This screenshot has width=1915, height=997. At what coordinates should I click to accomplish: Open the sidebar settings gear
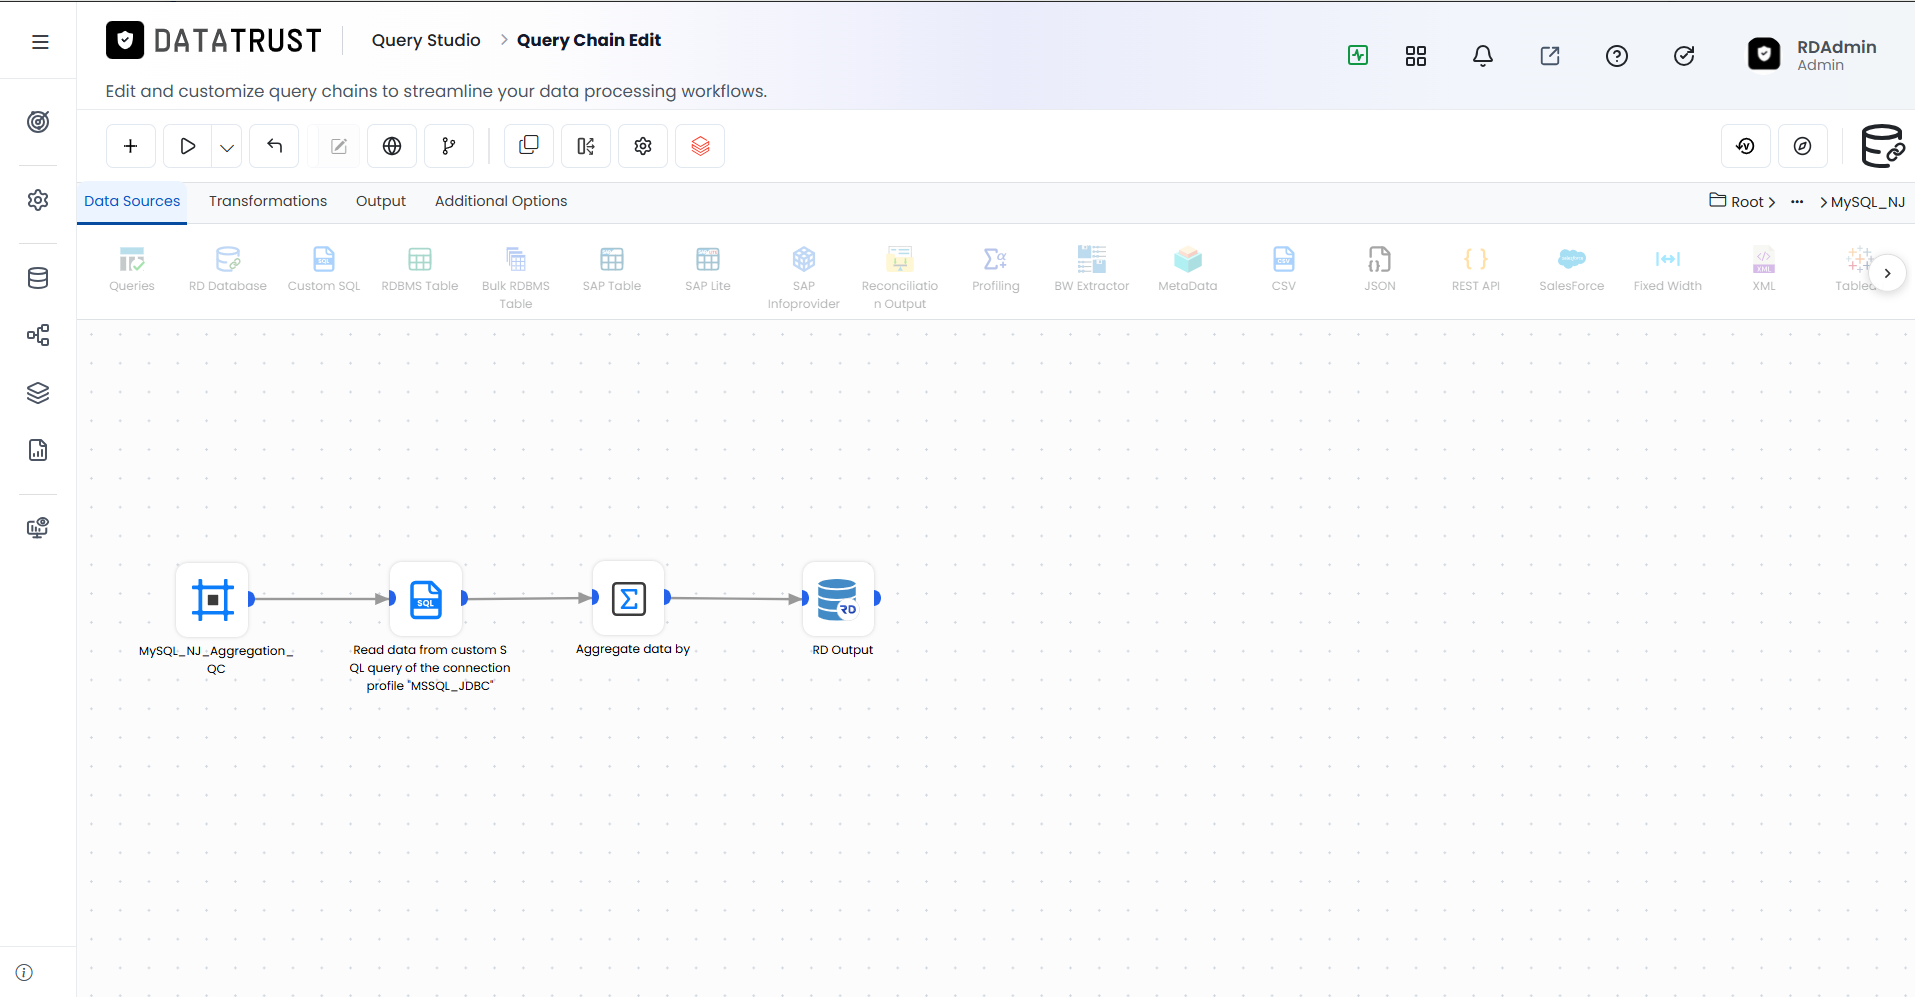38,200
